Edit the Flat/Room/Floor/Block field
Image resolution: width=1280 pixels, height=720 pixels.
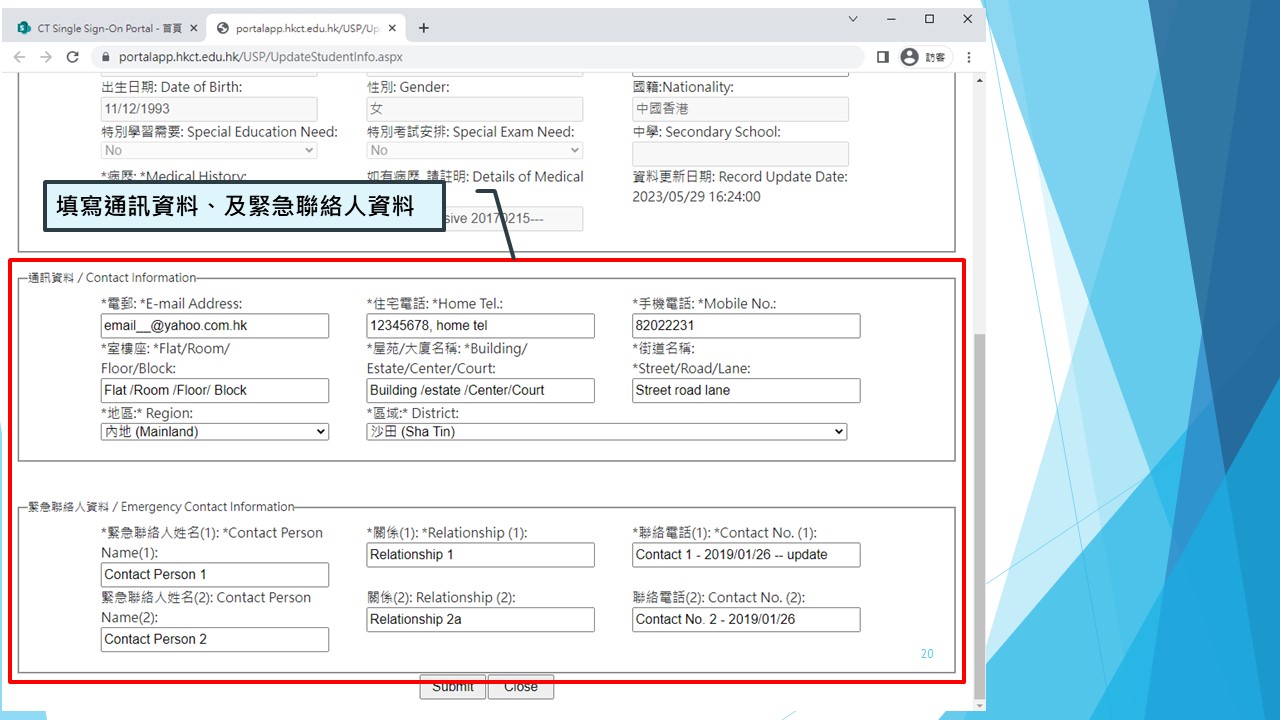[215, 390]
